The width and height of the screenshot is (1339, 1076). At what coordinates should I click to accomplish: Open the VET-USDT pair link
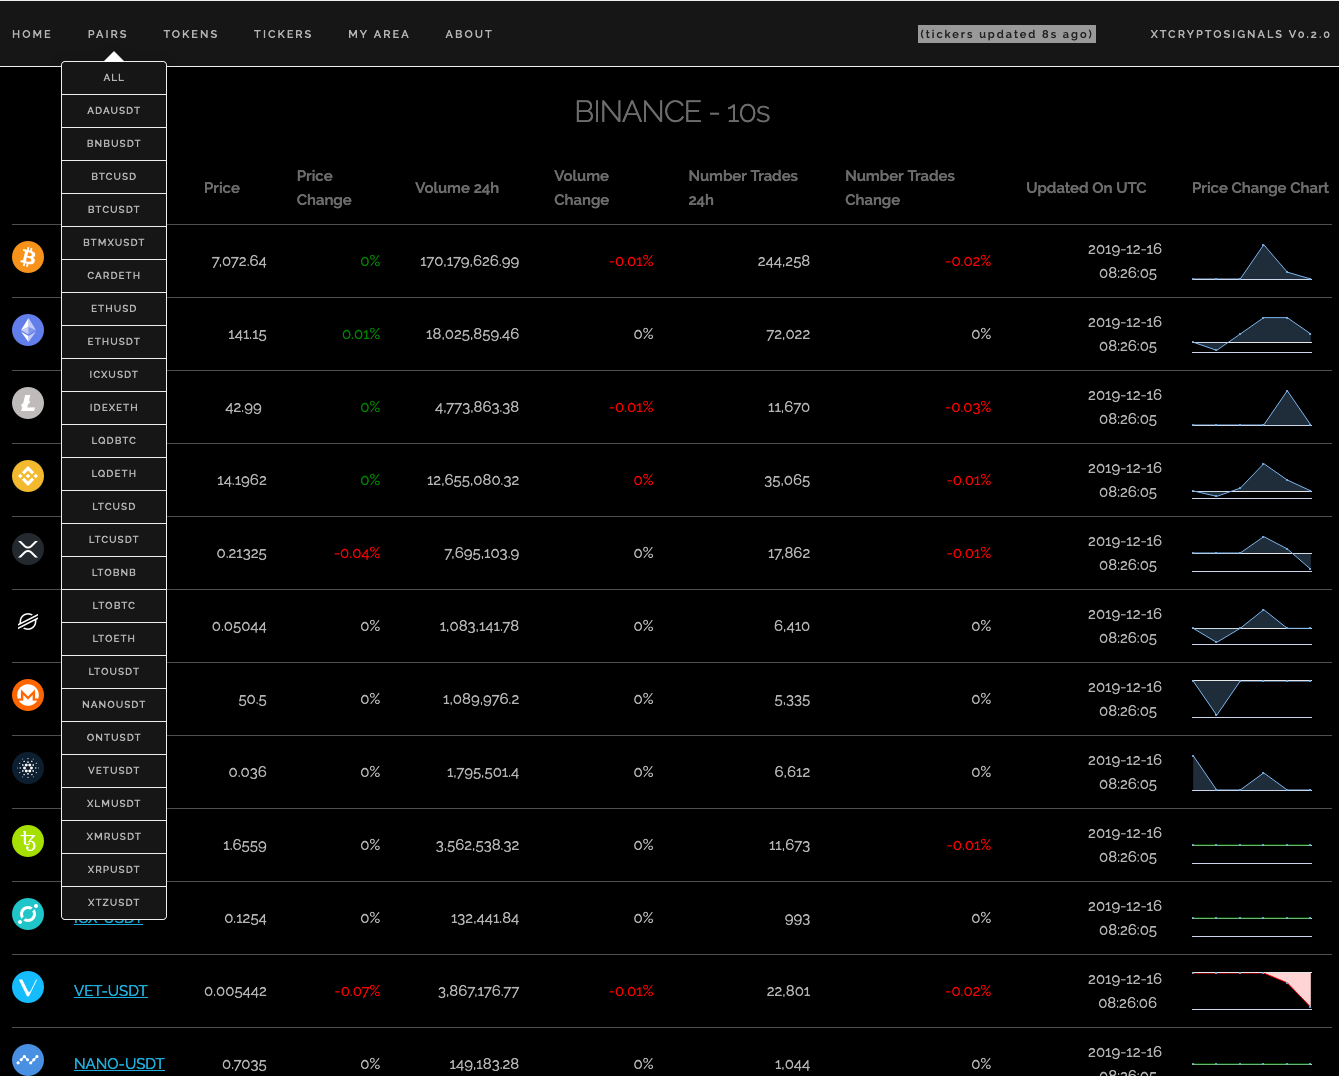tap(111, 991)
